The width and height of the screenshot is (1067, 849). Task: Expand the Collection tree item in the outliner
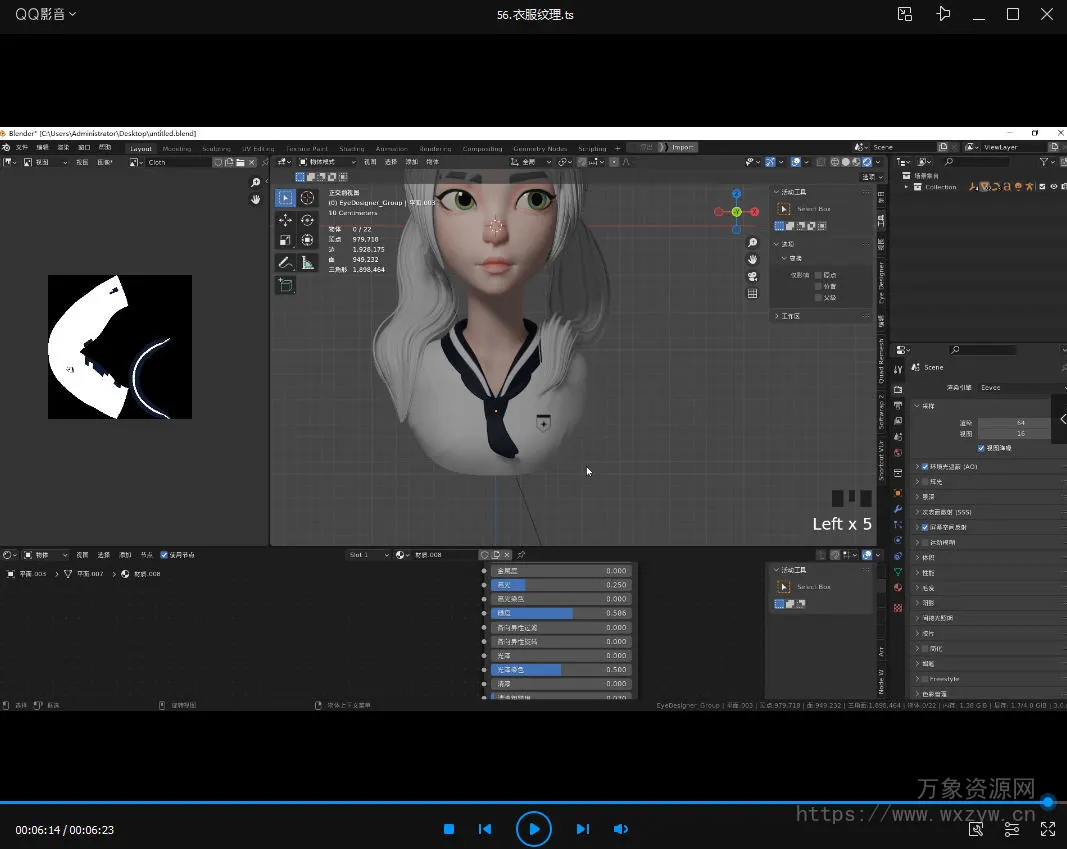tap(907, 187)
